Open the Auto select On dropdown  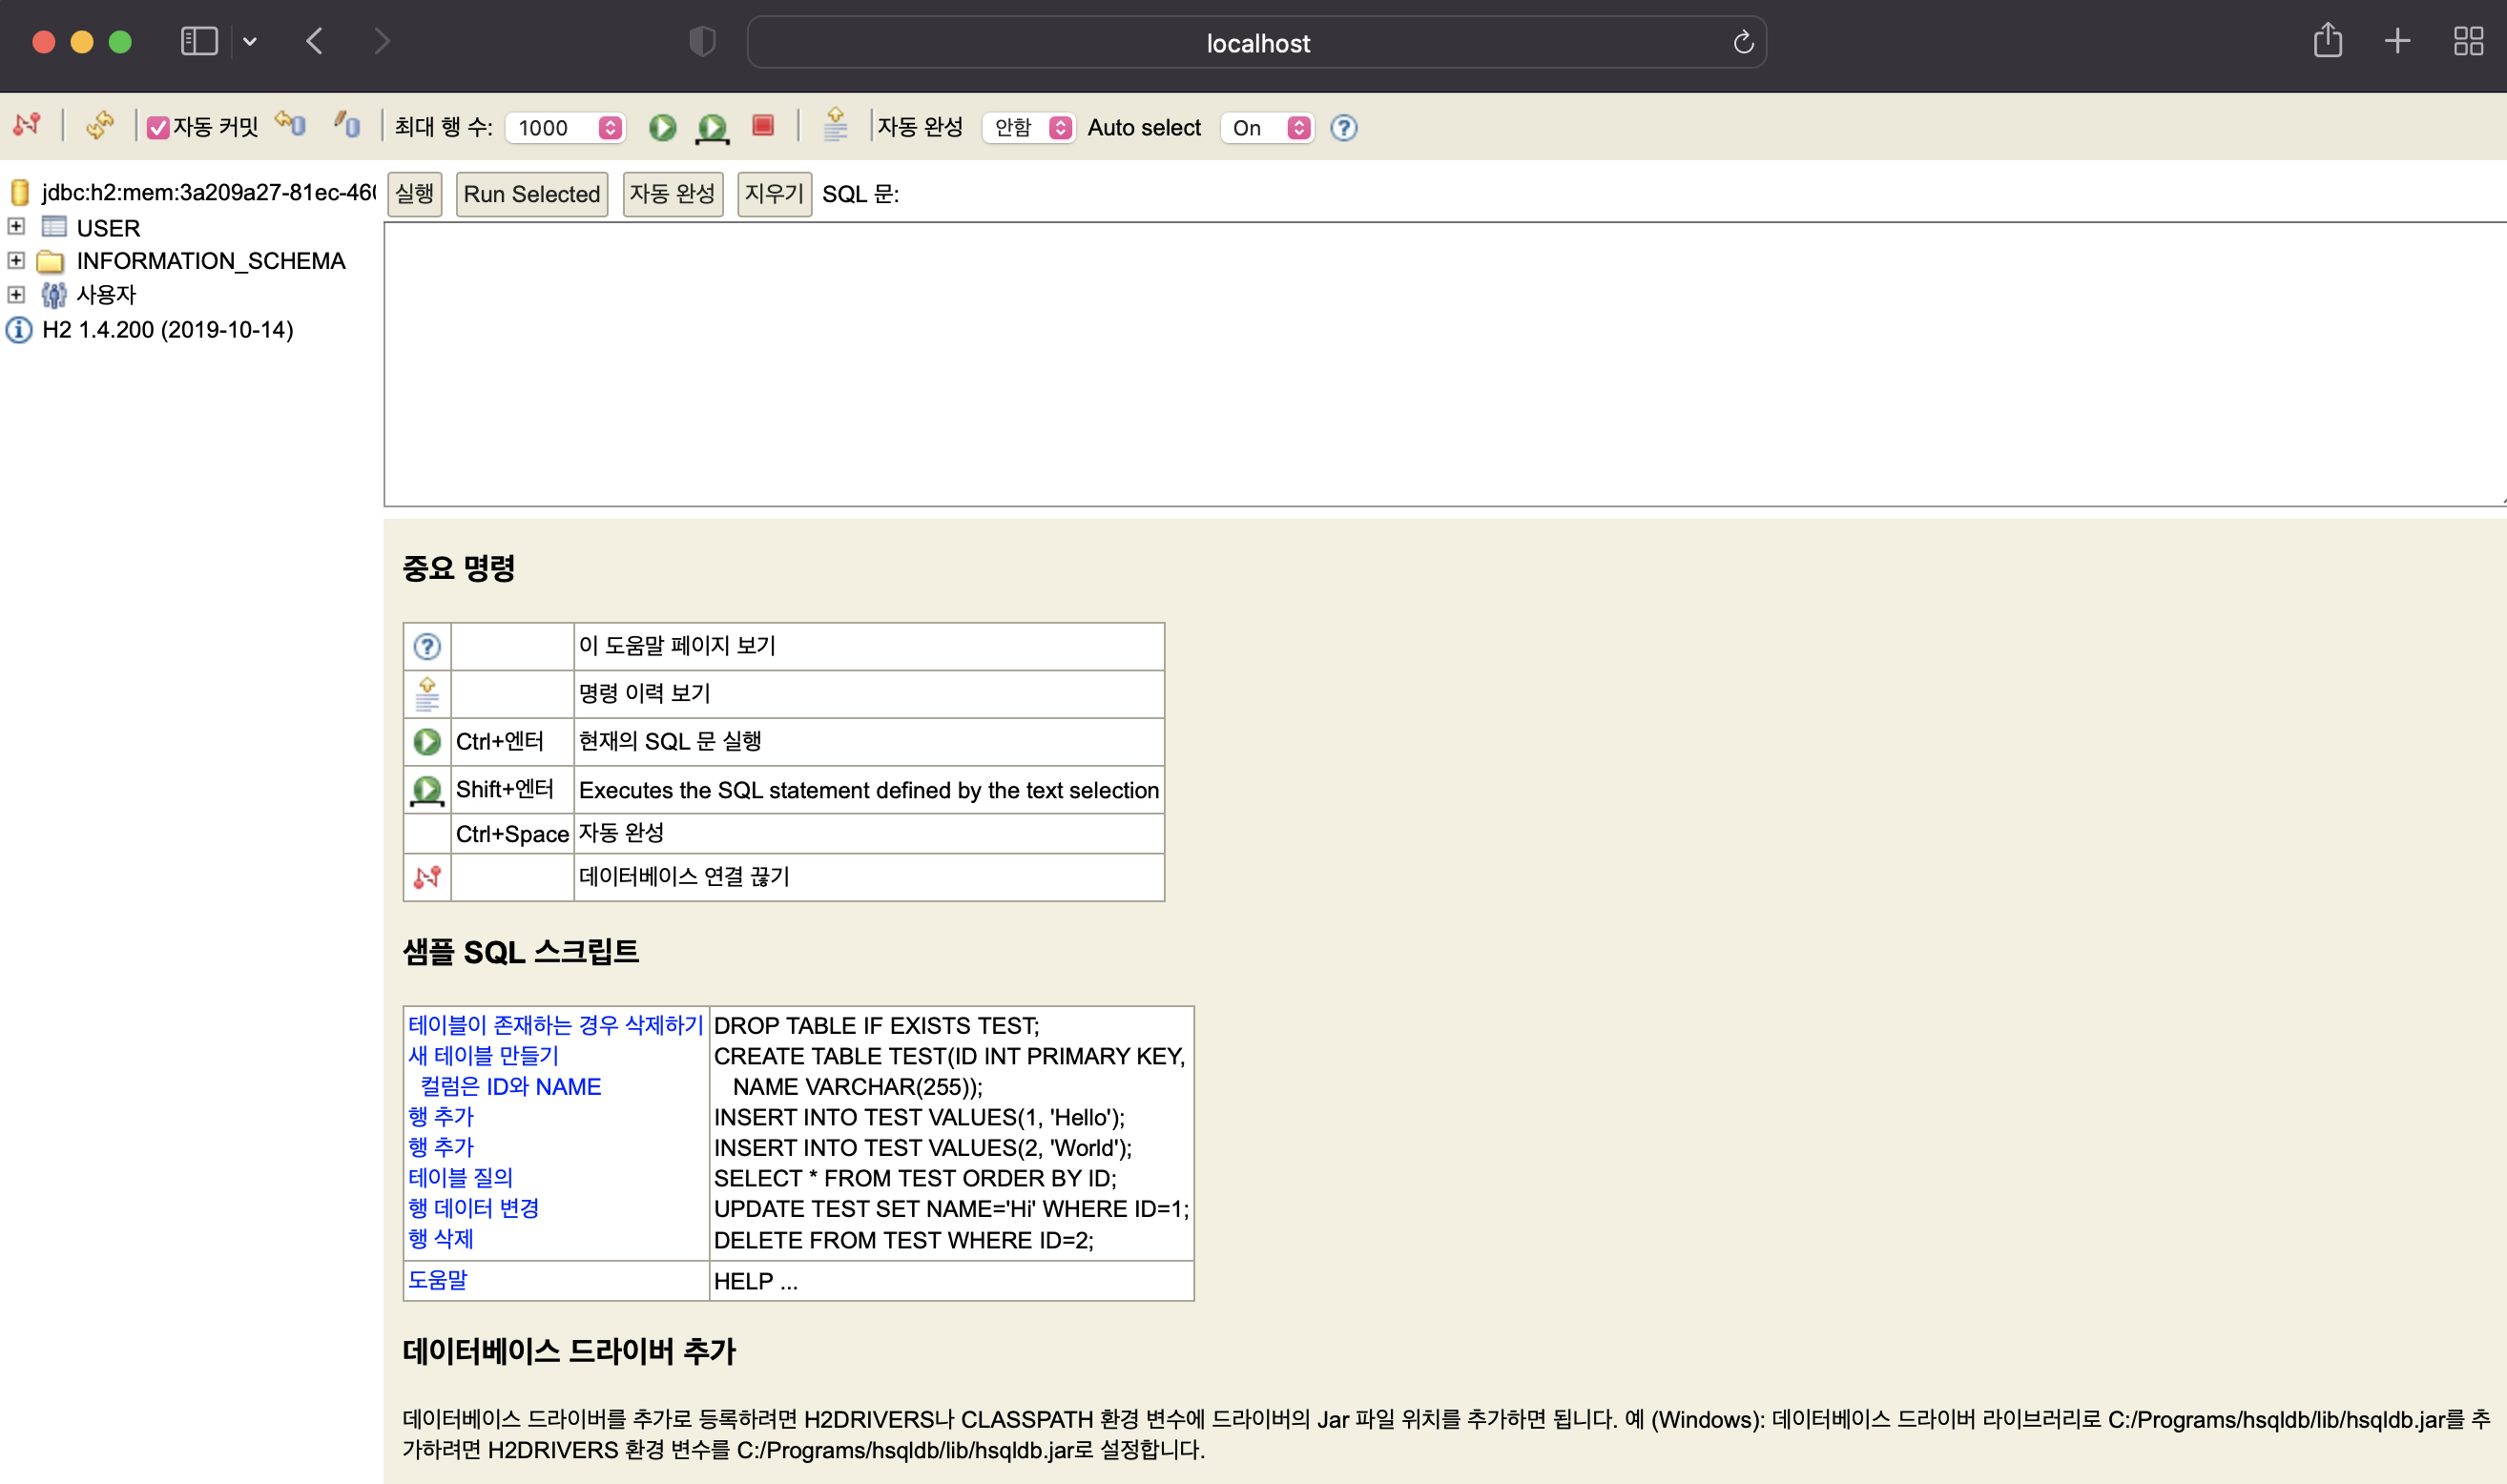click(x=1266, y=128)
